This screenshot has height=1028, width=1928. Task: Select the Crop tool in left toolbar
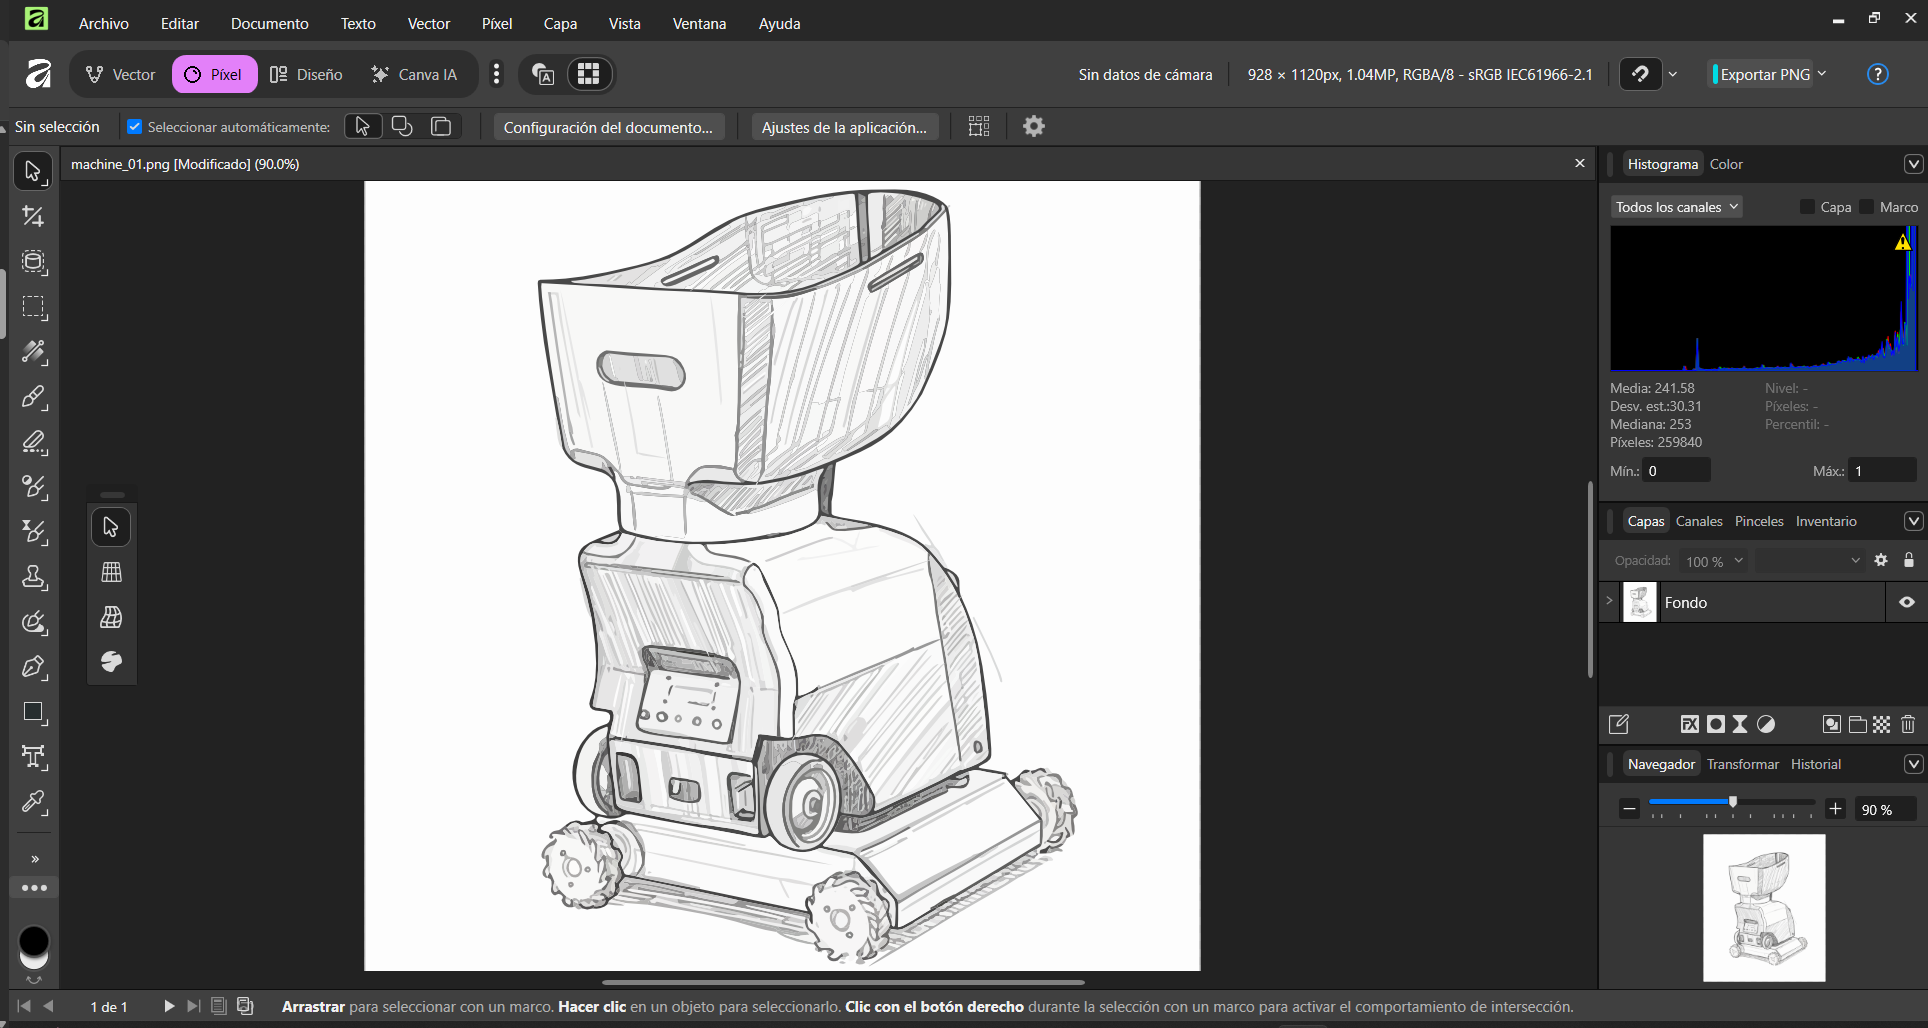(33, 217)
